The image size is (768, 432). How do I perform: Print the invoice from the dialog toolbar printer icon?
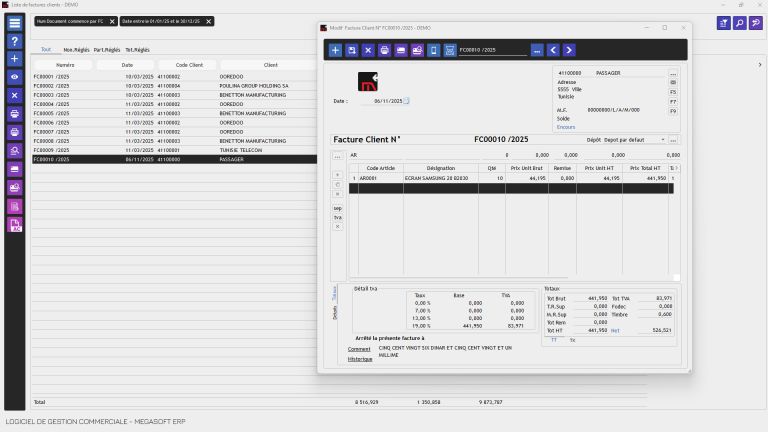tap(384, 50)
